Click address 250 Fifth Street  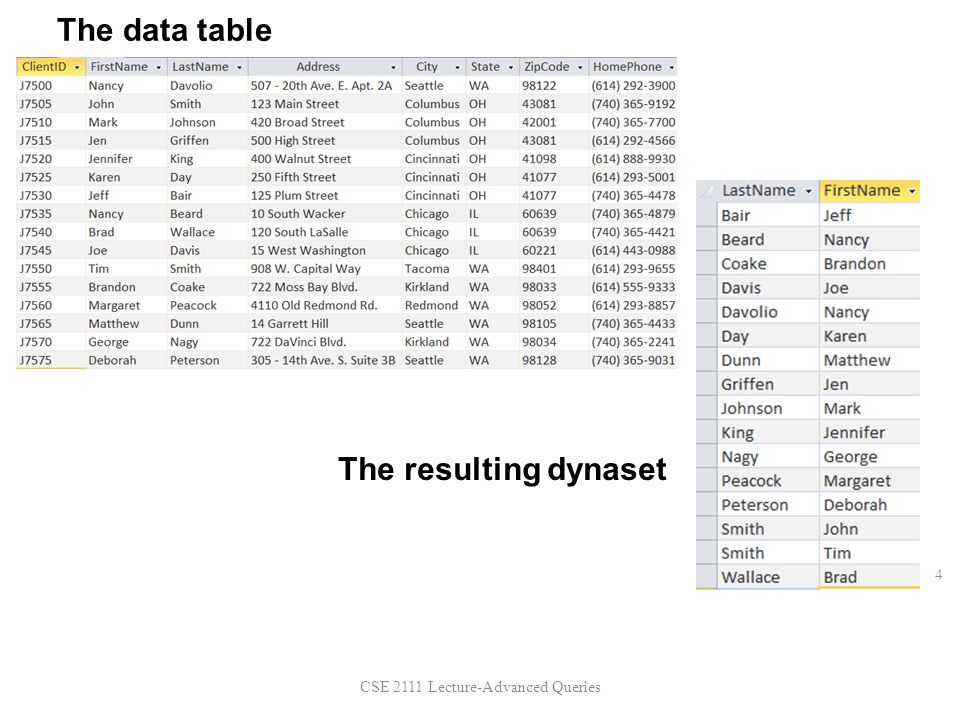coord(293,178)
